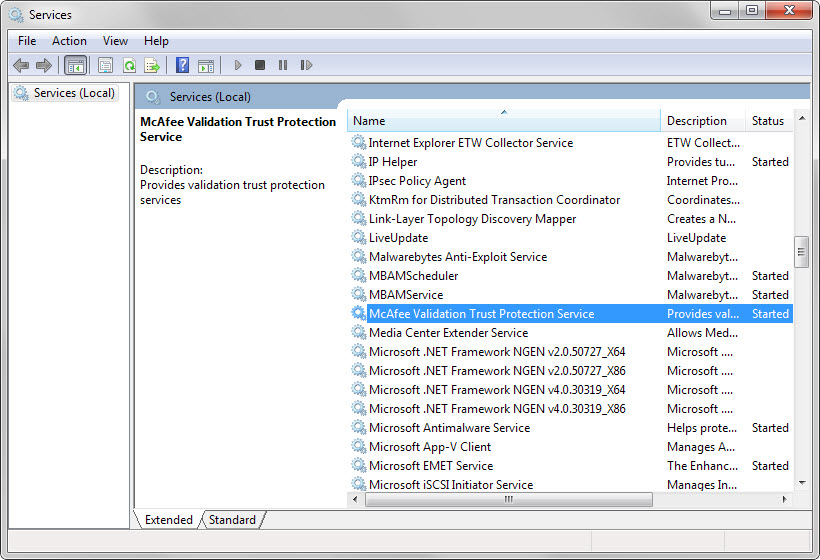Click 'Helps prote...' description cell

pyautogui.click(x=702, y=428)
